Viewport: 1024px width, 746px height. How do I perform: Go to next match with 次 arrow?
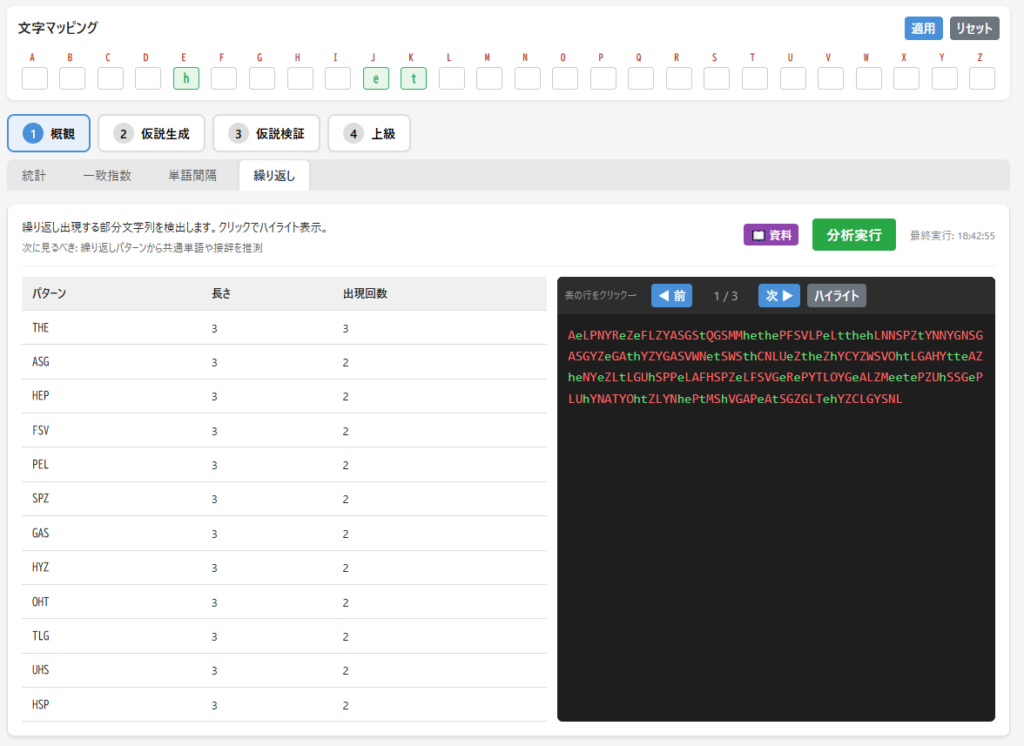(780, 295)
